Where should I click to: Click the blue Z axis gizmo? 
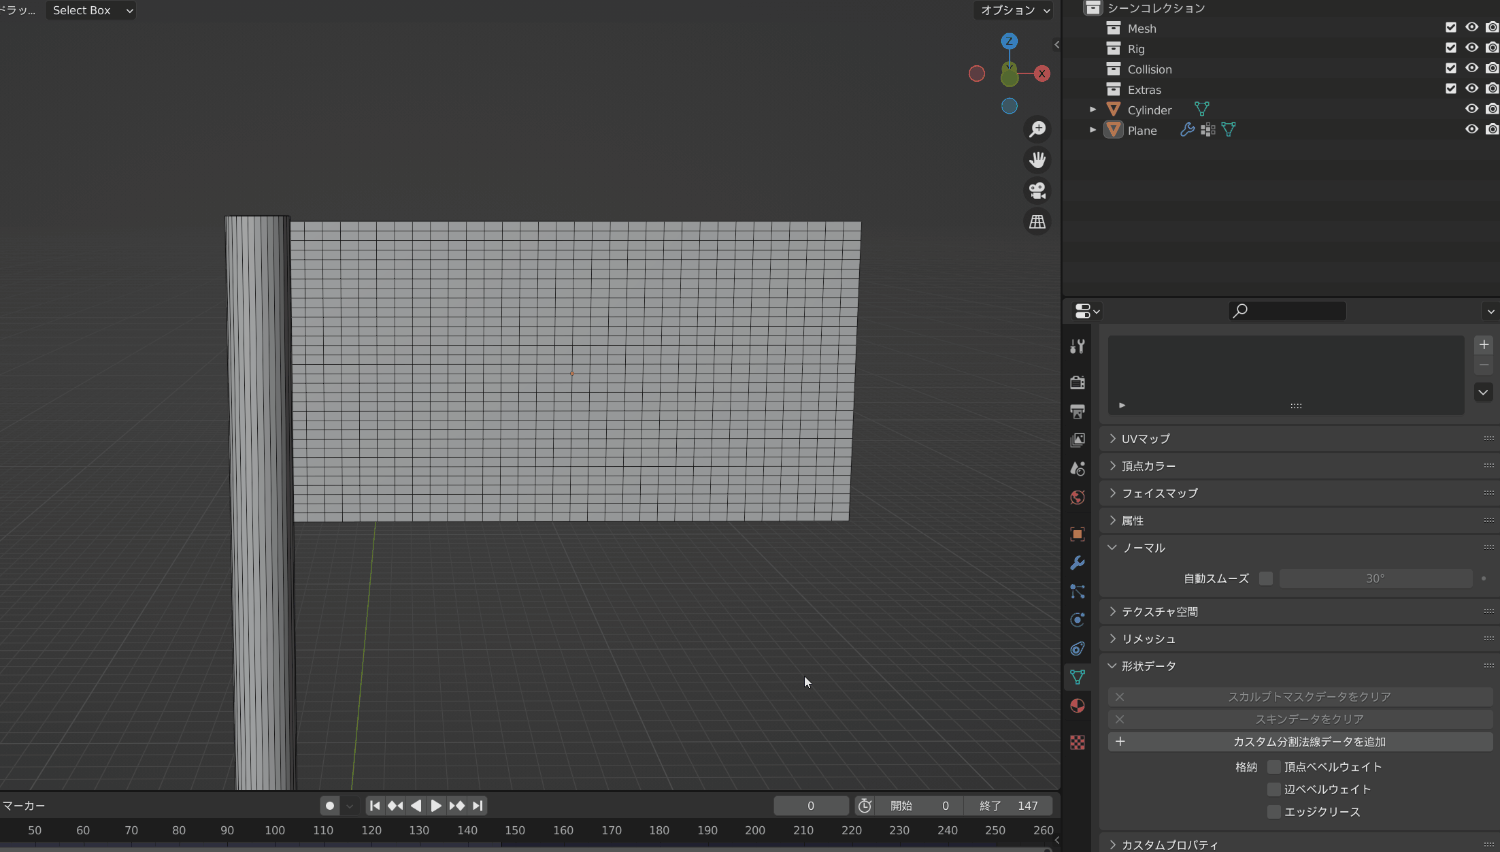tap(1009, 41)
